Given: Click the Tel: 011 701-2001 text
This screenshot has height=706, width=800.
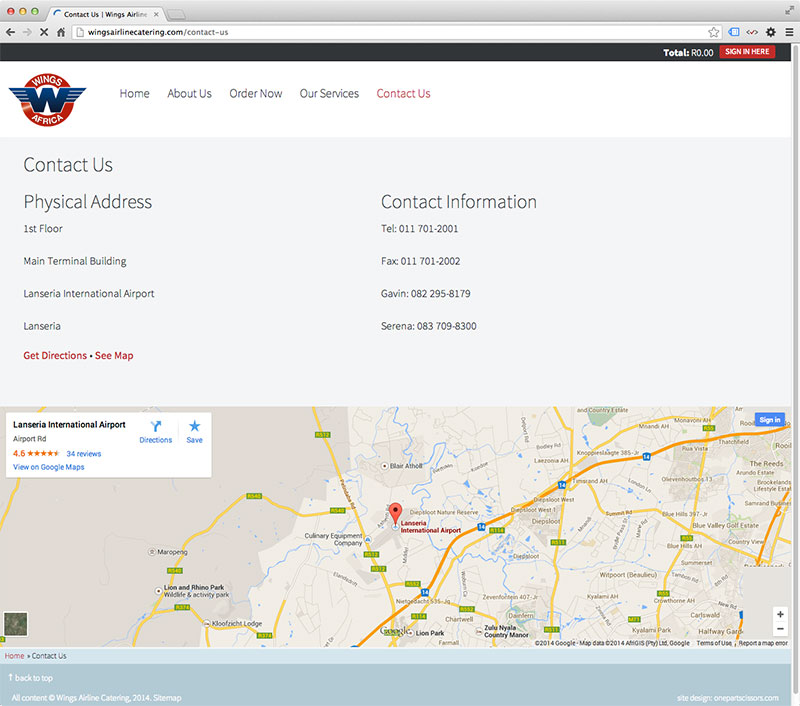Looking at the screenshot, I should pos(419,229).
